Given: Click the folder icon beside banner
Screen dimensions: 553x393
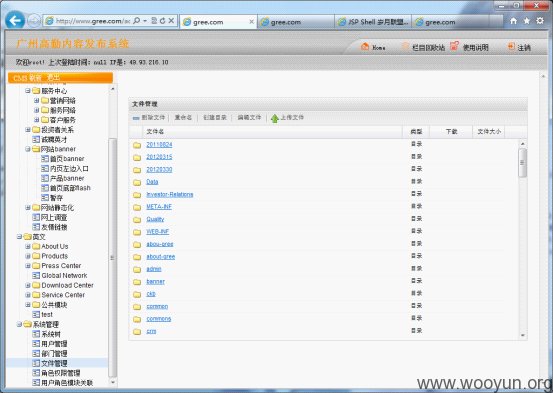Looking at the screenshot, I should pos(137,282).
